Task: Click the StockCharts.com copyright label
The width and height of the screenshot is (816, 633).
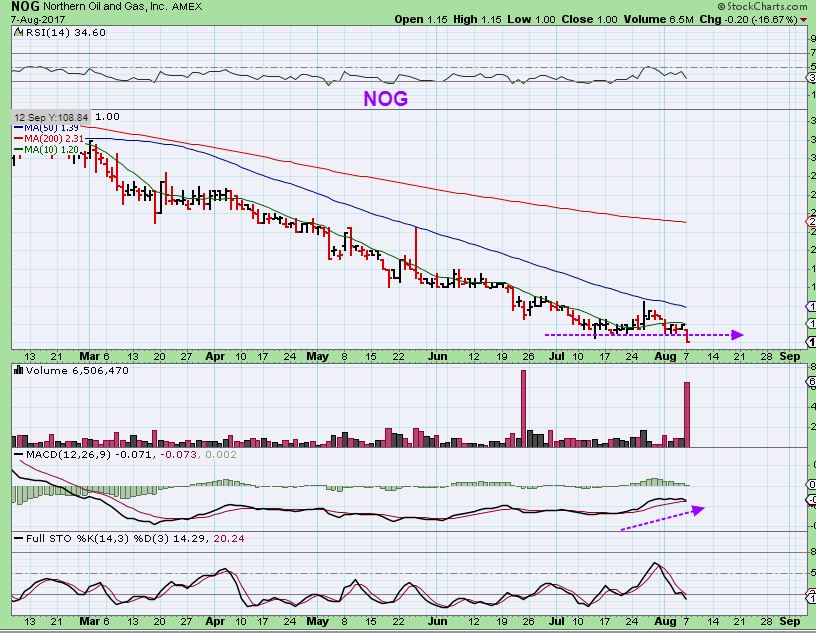Action: coord(762,6)
